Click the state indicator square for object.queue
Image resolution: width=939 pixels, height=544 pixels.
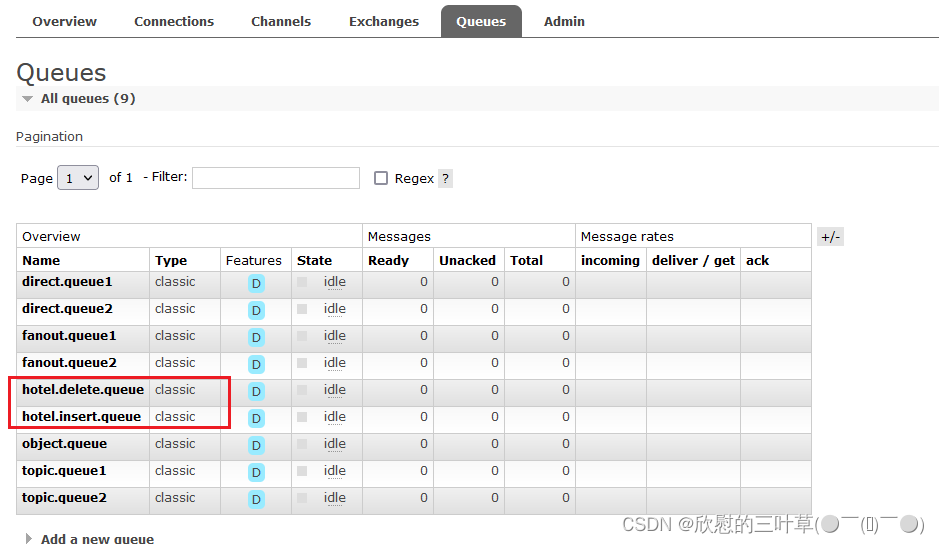point(302,444)
